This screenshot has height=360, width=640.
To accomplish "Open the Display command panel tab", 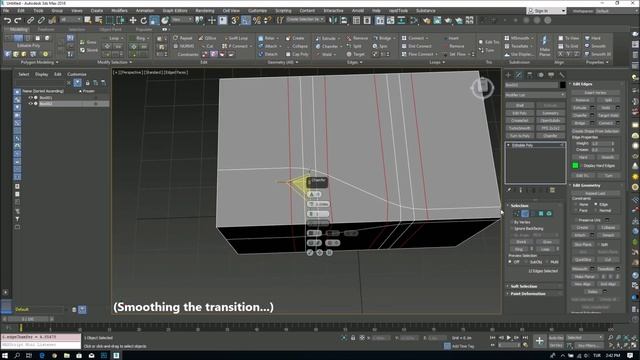I will coord(551,75).
